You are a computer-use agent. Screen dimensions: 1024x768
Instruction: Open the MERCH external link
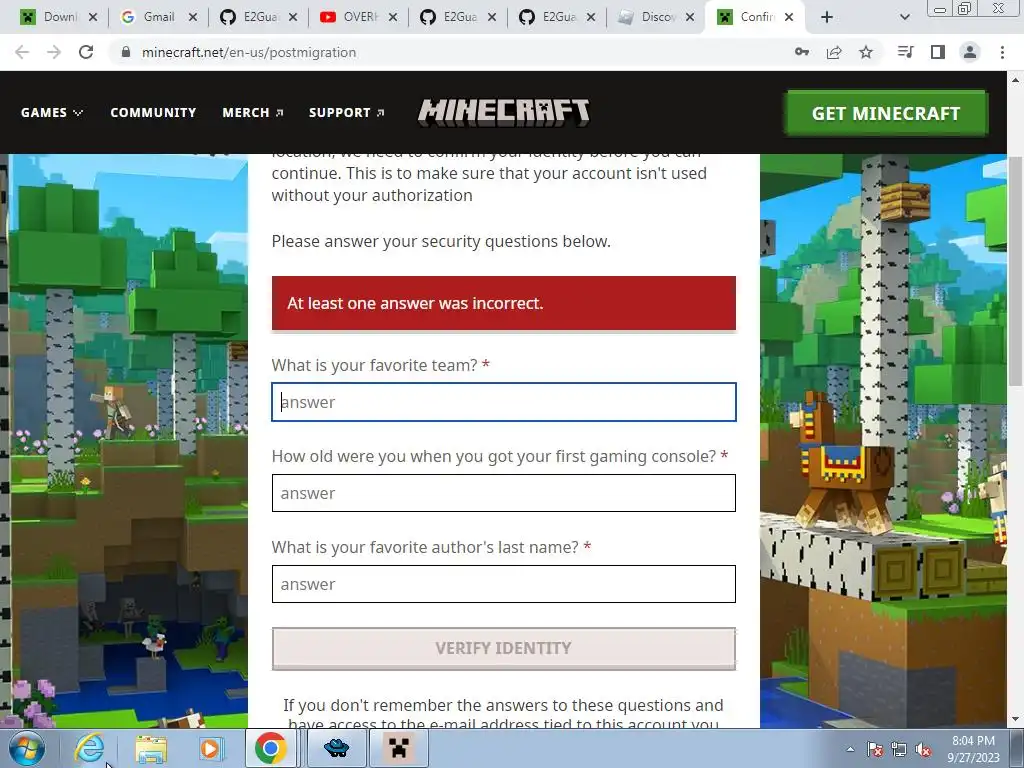click(253, 112)
